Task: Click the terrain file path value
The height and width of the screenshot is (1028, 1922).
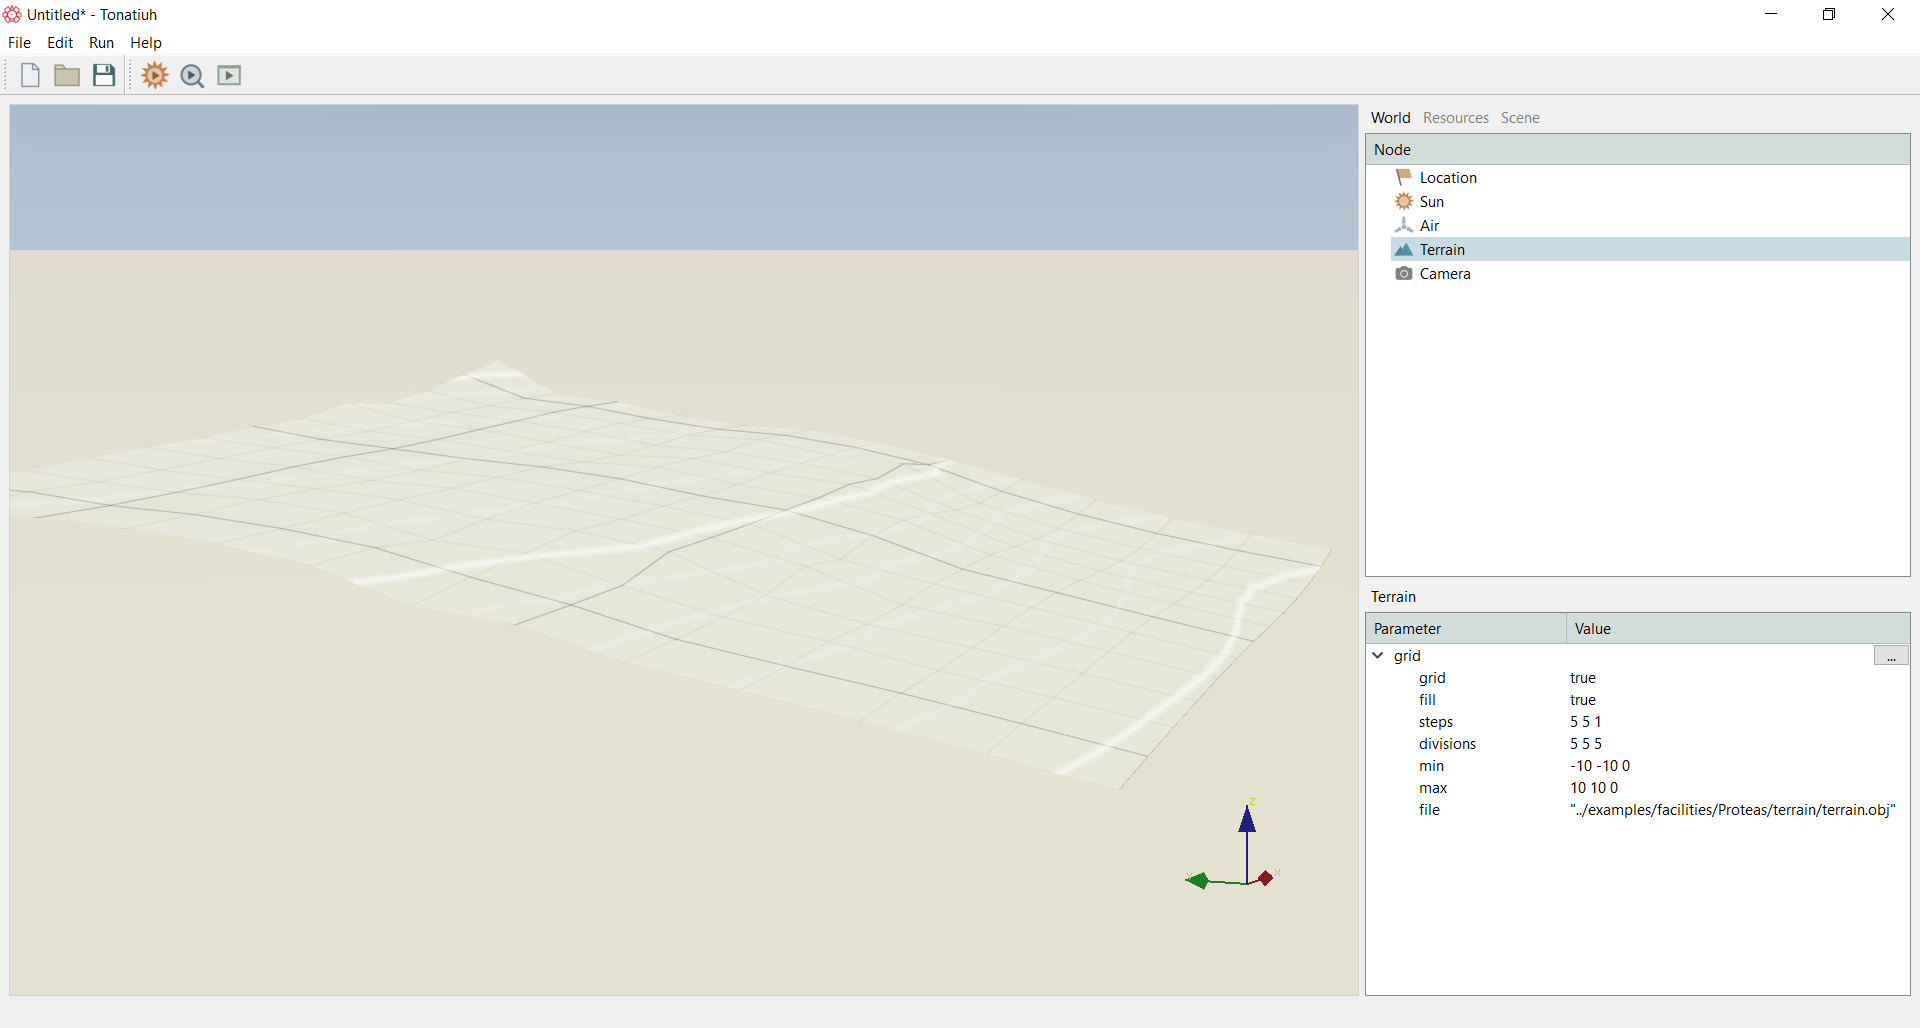Action: (1733, 810)
